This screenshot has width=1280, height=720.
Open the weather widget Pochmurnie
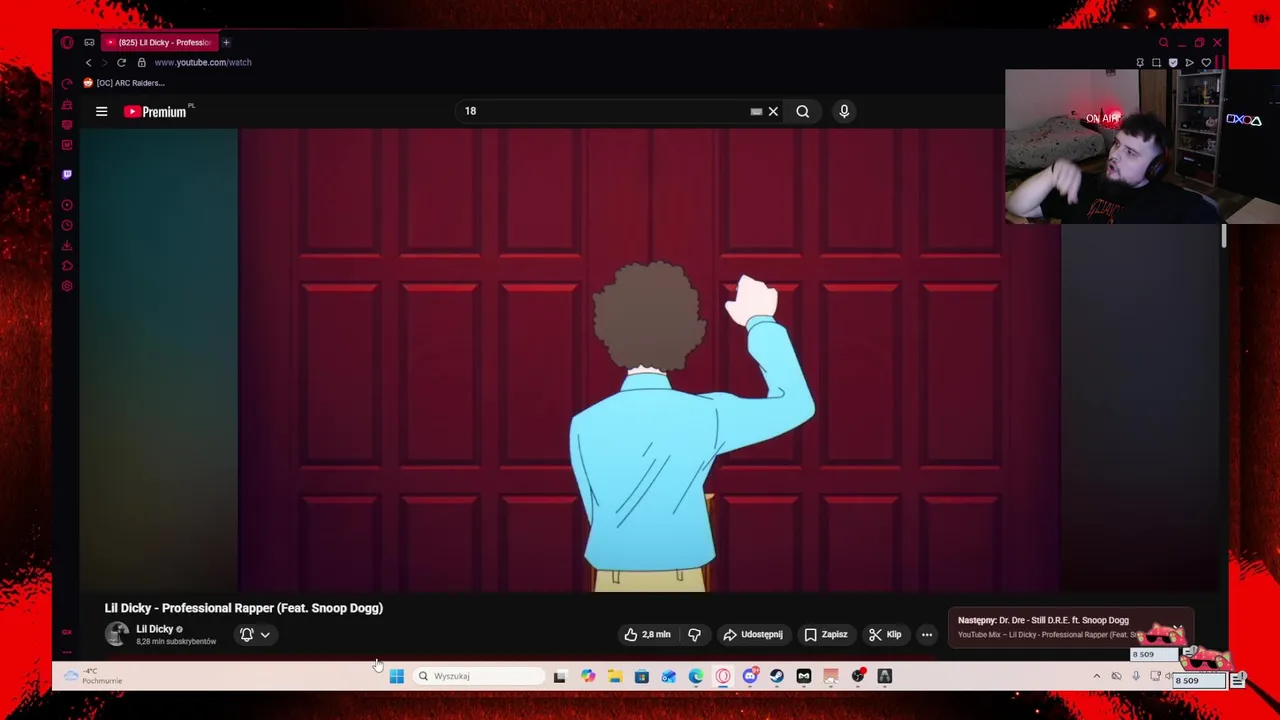(x=92, y=676)
